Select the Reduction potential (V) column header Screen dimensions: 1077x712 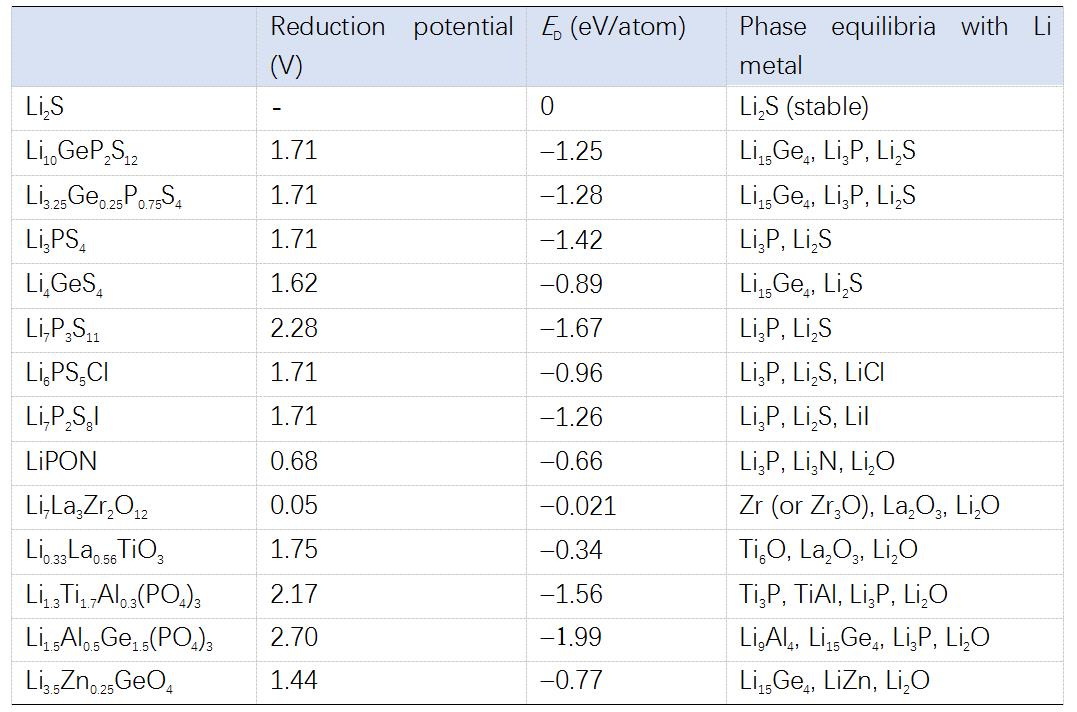391,45
